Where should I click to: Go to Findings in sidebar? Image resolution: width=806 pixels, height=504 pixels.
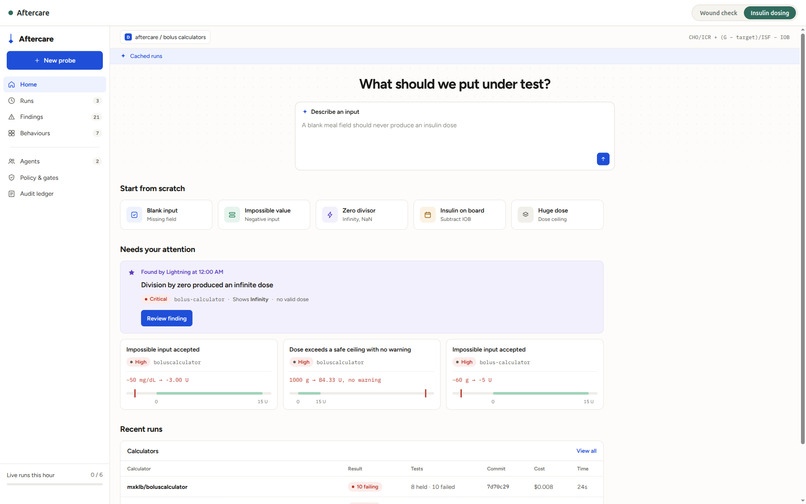point(54,117)
